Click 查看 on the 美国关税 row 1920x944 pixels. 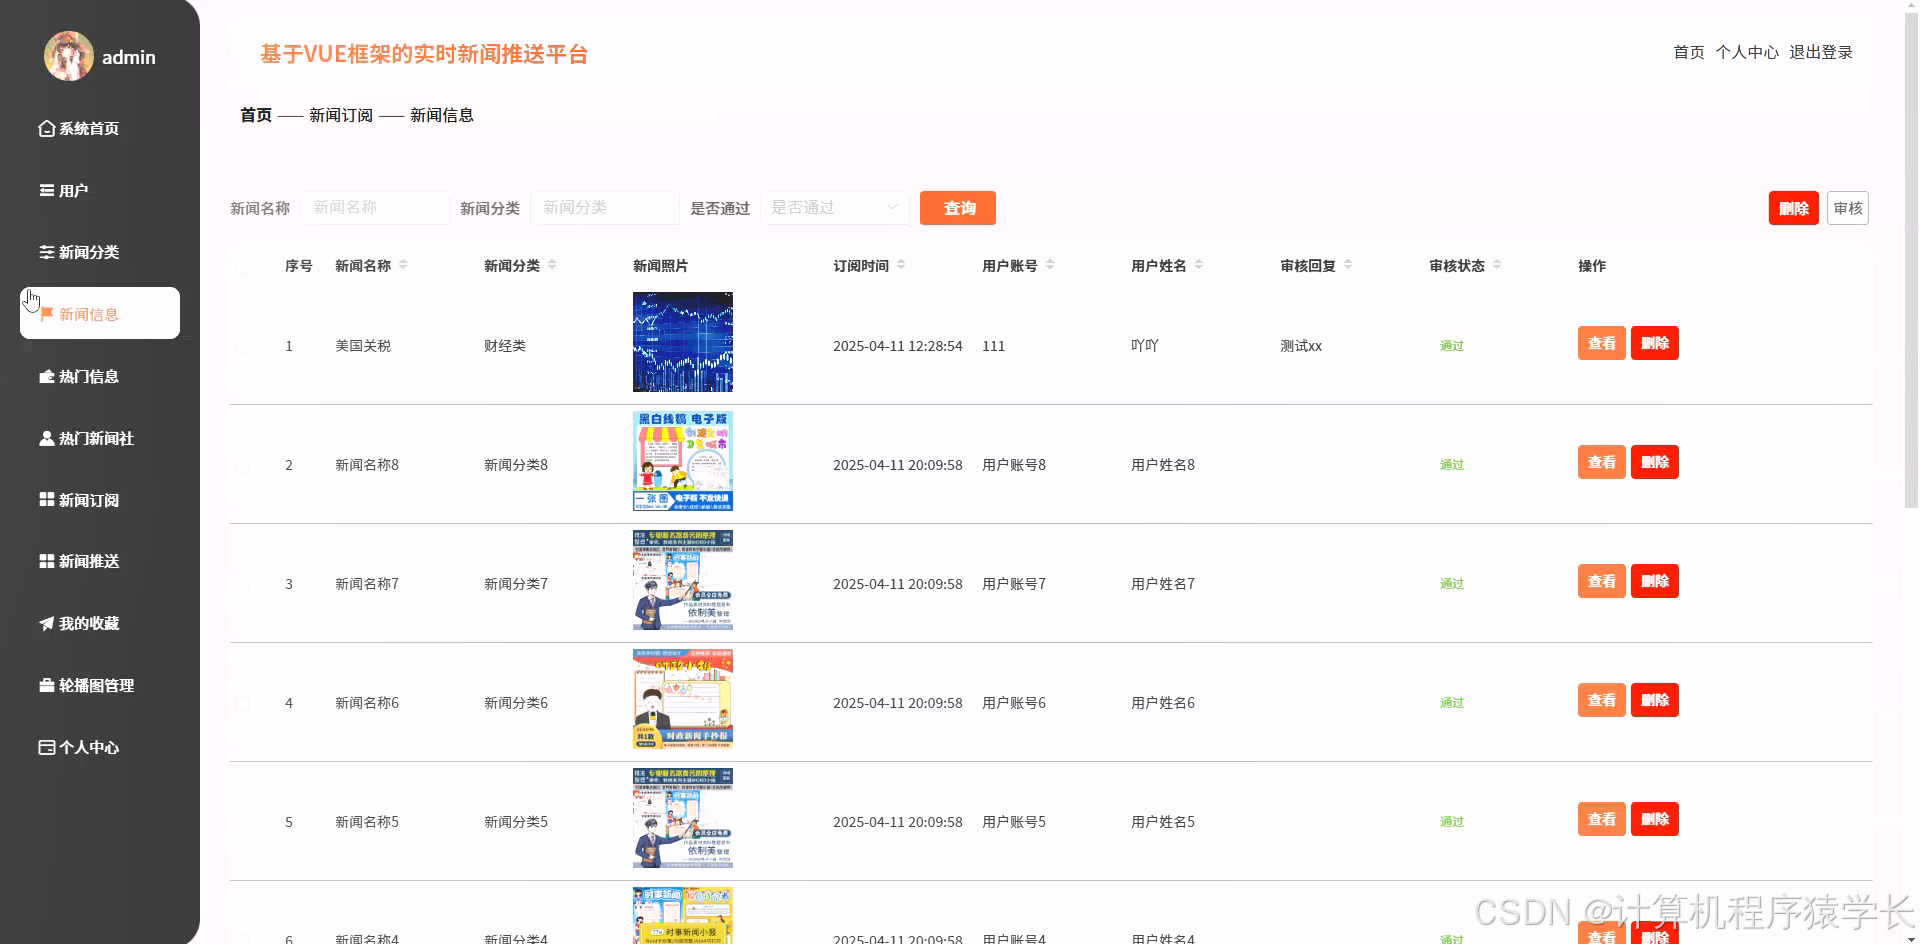[1601, 343]
